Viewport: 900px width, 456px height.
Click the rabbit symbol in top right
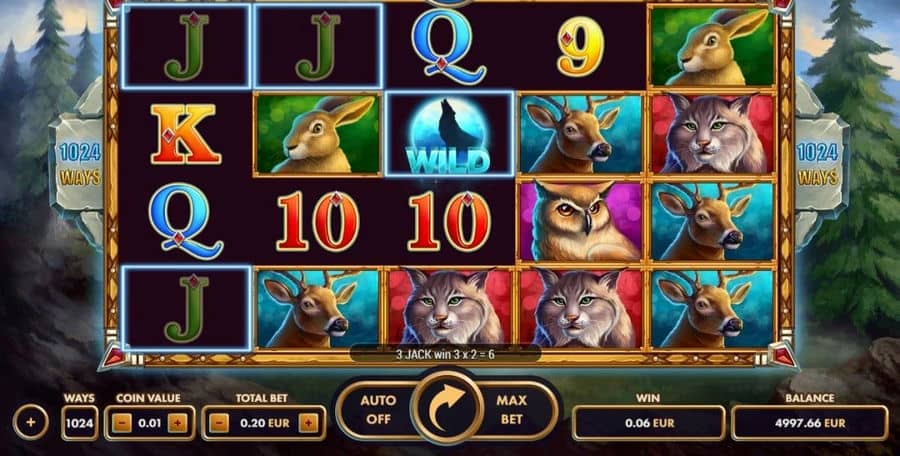[712, 47]
